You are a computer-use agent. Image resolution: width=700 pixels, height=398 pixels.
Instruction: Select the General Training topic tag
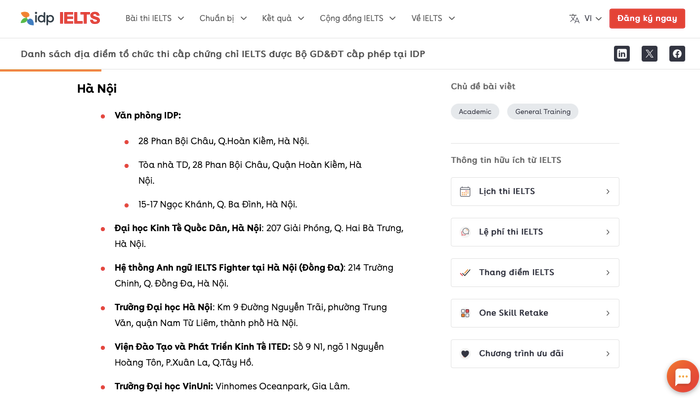pyautogui.click(x=542, y=112)
